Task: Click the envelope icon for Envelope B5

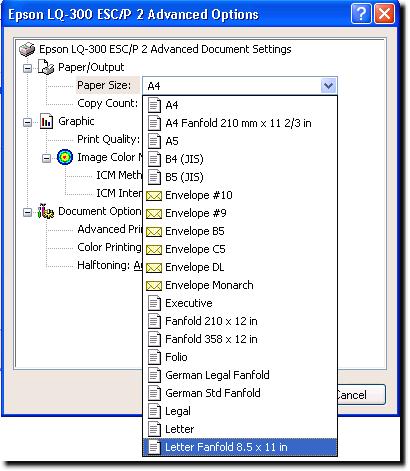Action: pos(154,232)
